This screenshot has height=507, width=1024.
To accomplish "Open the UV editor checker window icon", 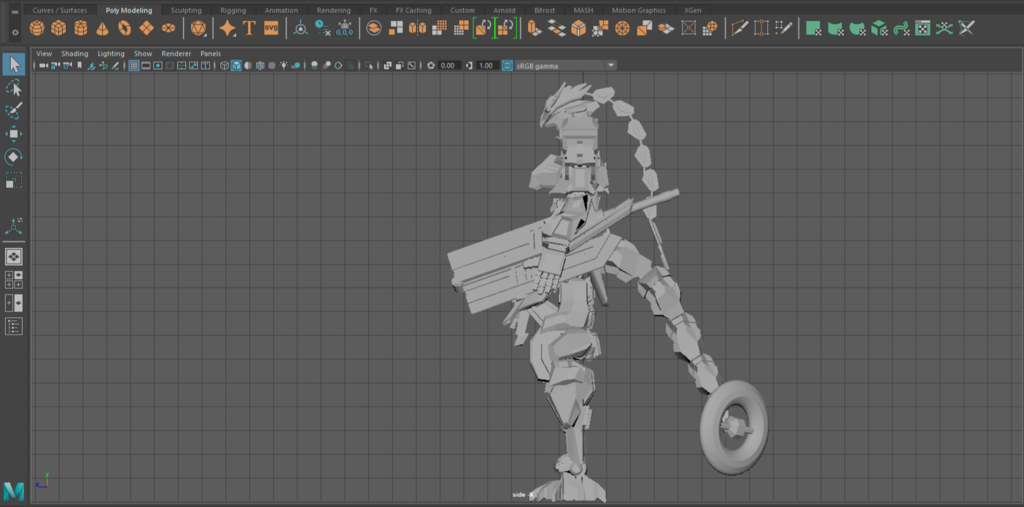I will [922, 28].
